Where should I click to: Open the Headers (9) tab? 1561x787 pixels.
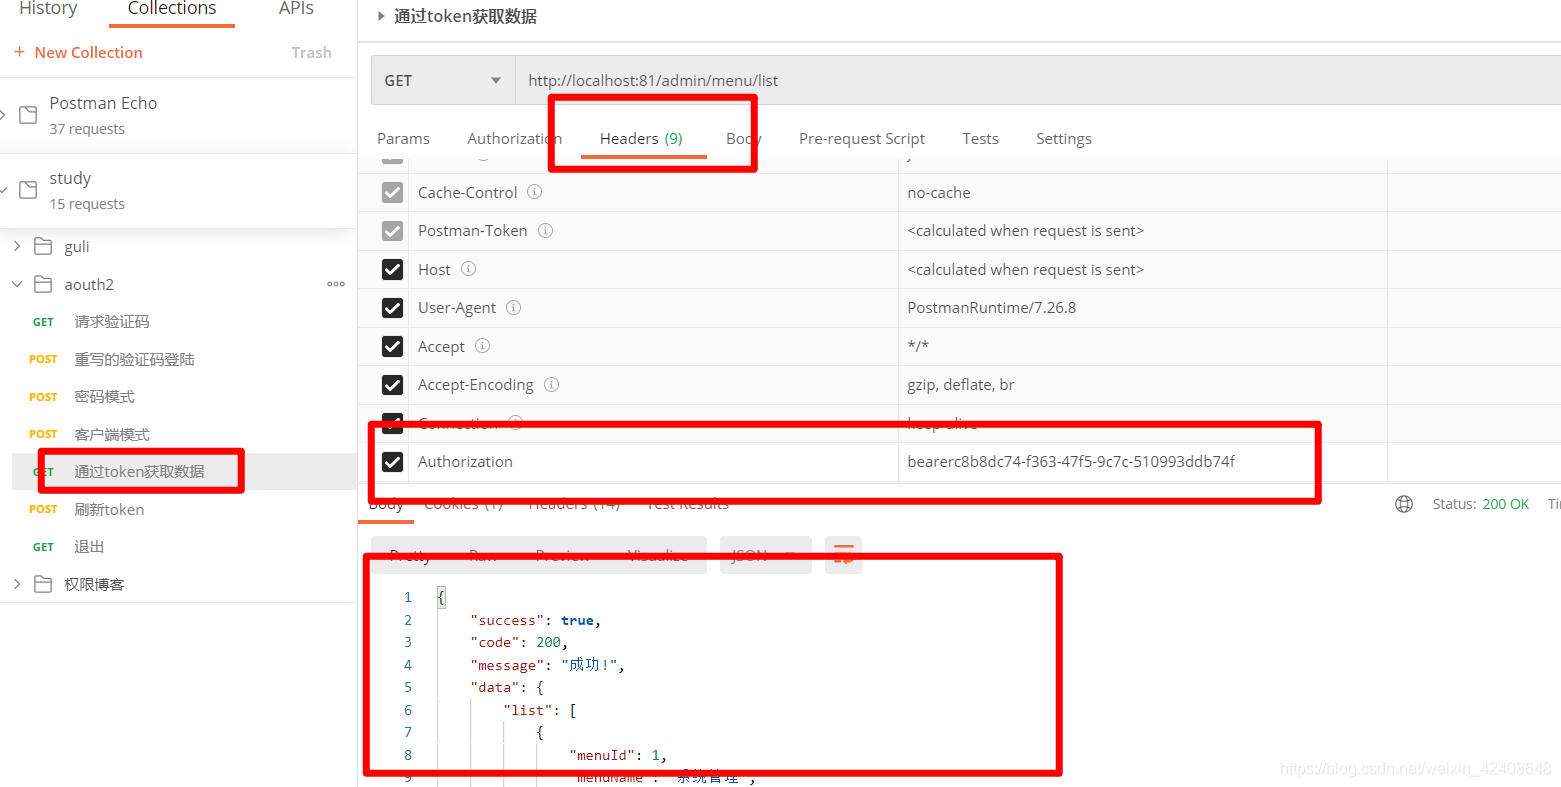point(641,138)
